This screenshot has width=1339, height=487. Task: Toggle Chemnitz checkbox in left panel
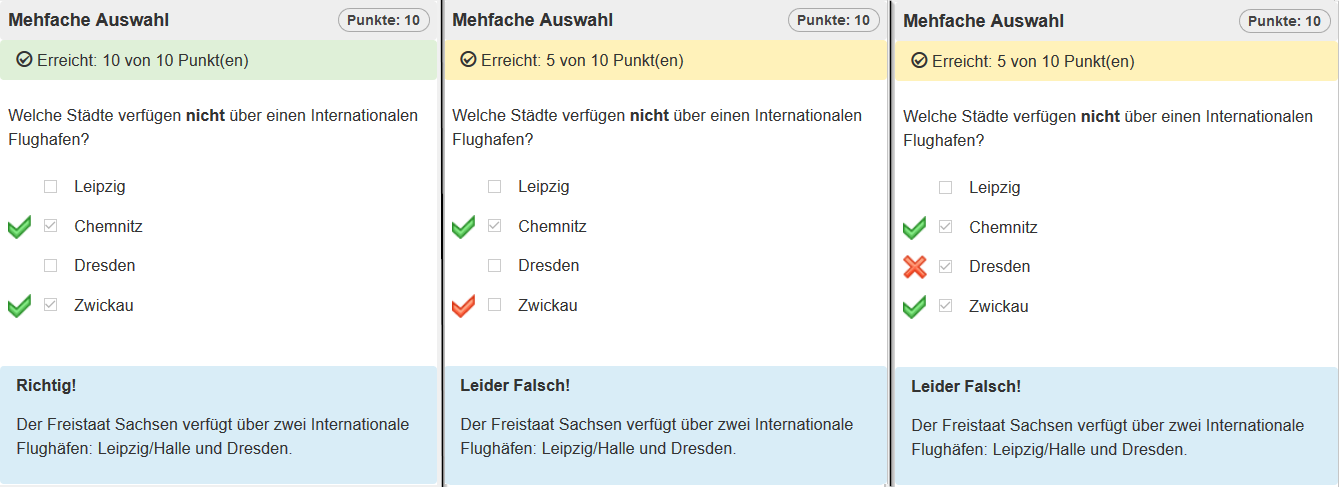coord(50,226)
